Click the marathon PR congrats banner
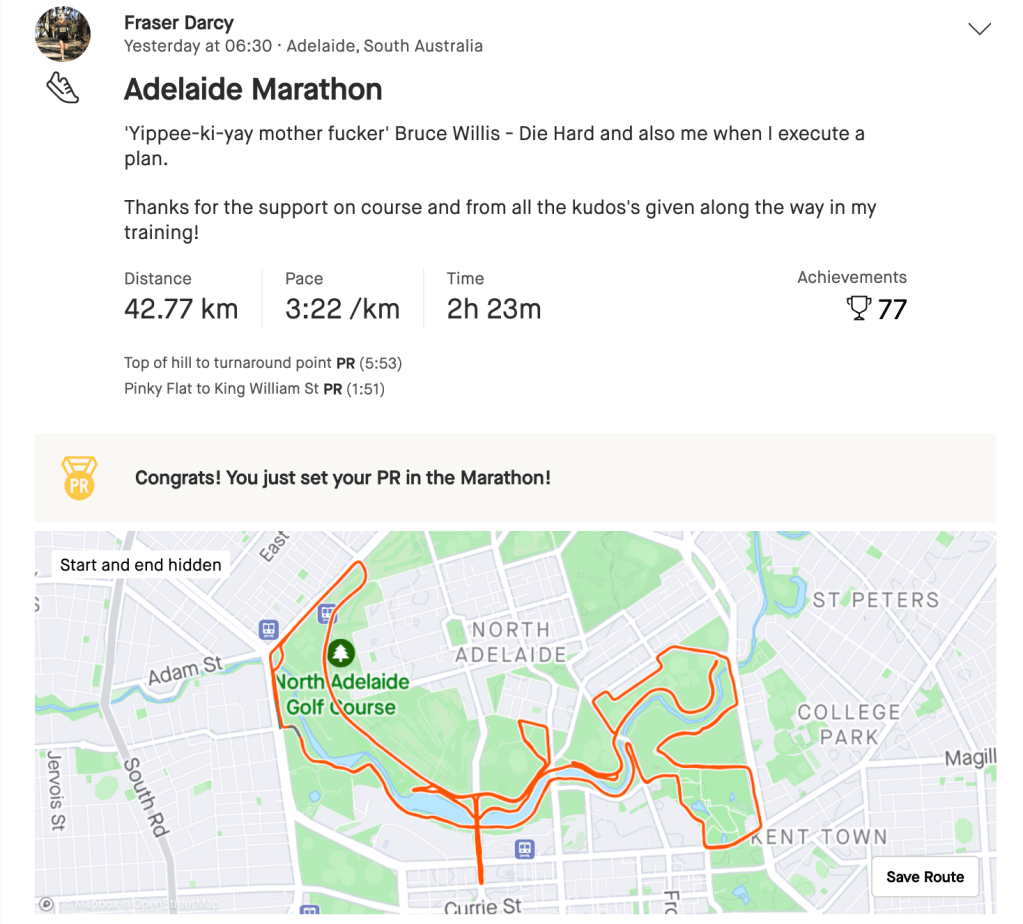This screenshot has height=924, width=1023. [342, 478]
